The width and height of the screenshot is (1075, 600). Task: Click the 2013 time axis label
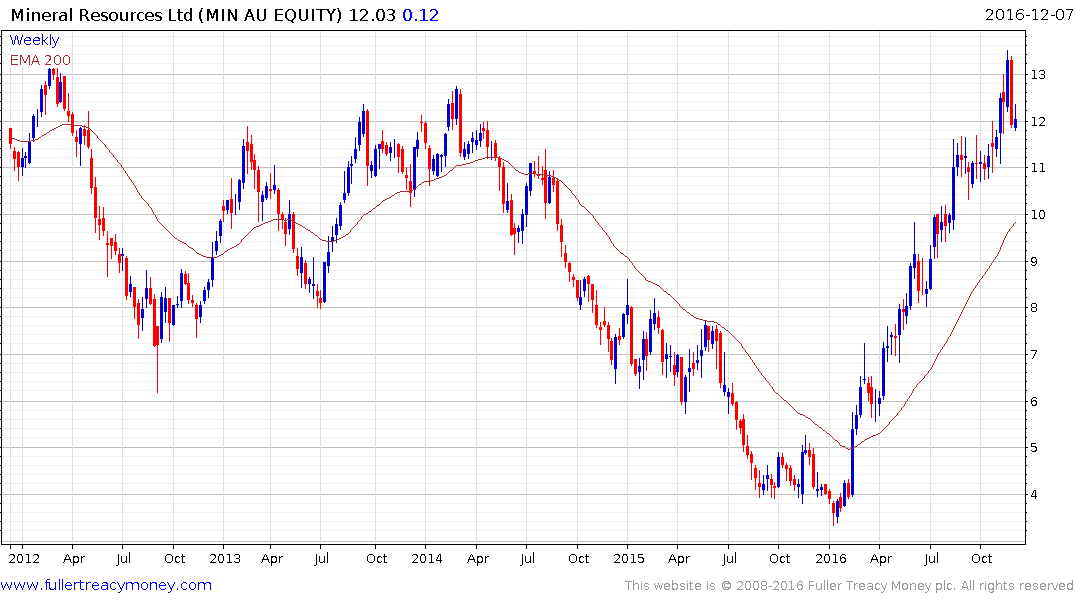point(225,558)
